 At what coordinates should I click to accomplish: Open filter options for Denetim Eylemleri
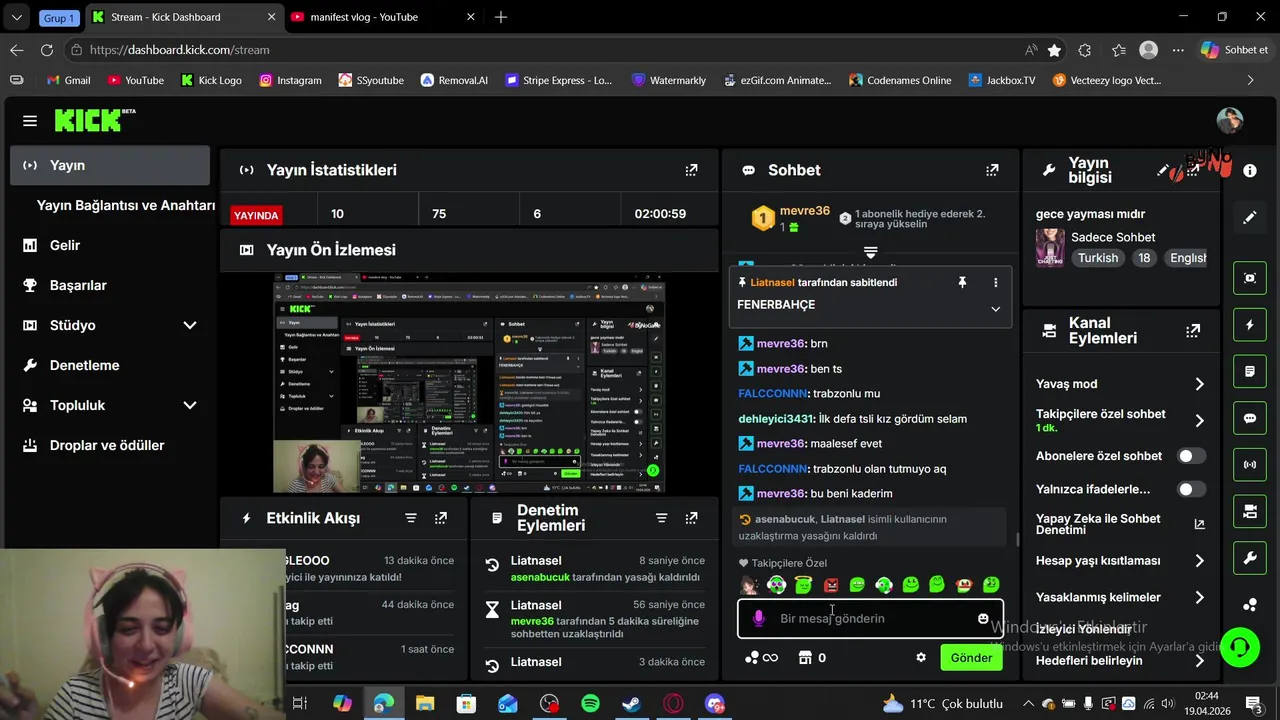pyautogui.click(x=661, y=518)
